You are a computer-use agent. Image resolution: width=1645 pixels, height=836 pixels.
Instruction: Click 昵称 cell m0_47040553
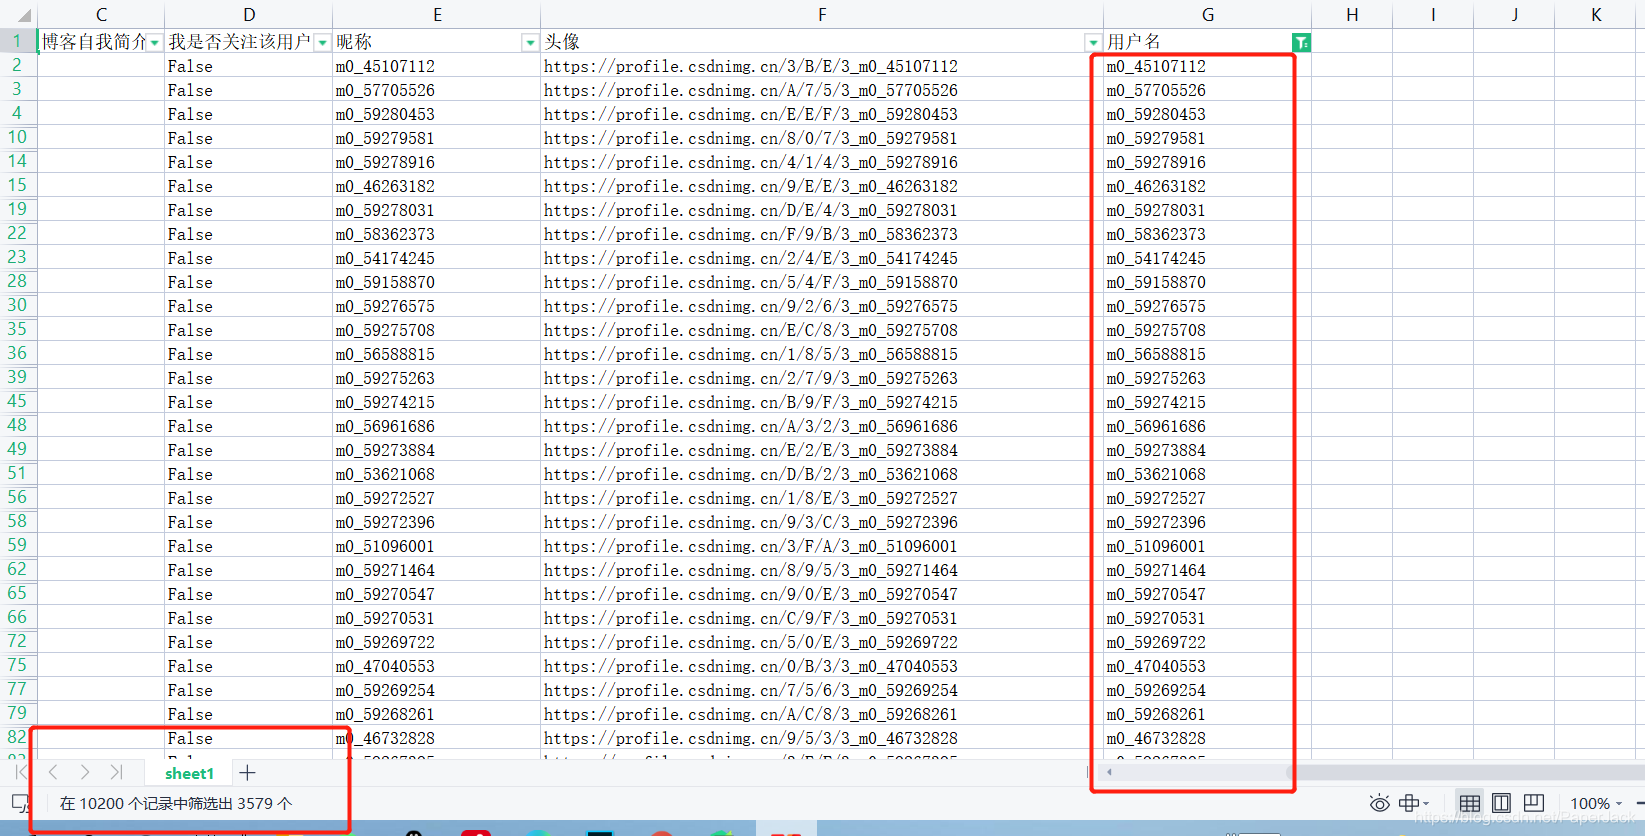click(436, 666)
